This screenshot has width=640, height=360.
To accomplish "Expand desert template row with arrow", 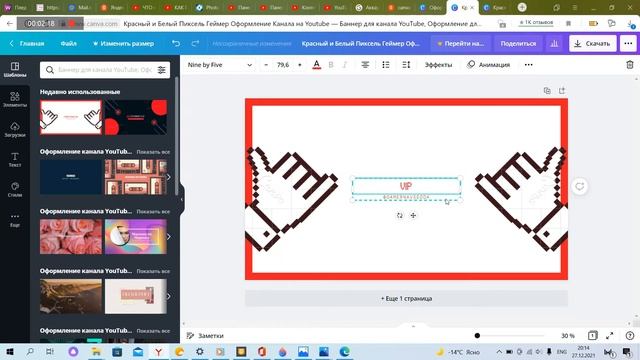I will pyautogui.click(x=168, y=296).
